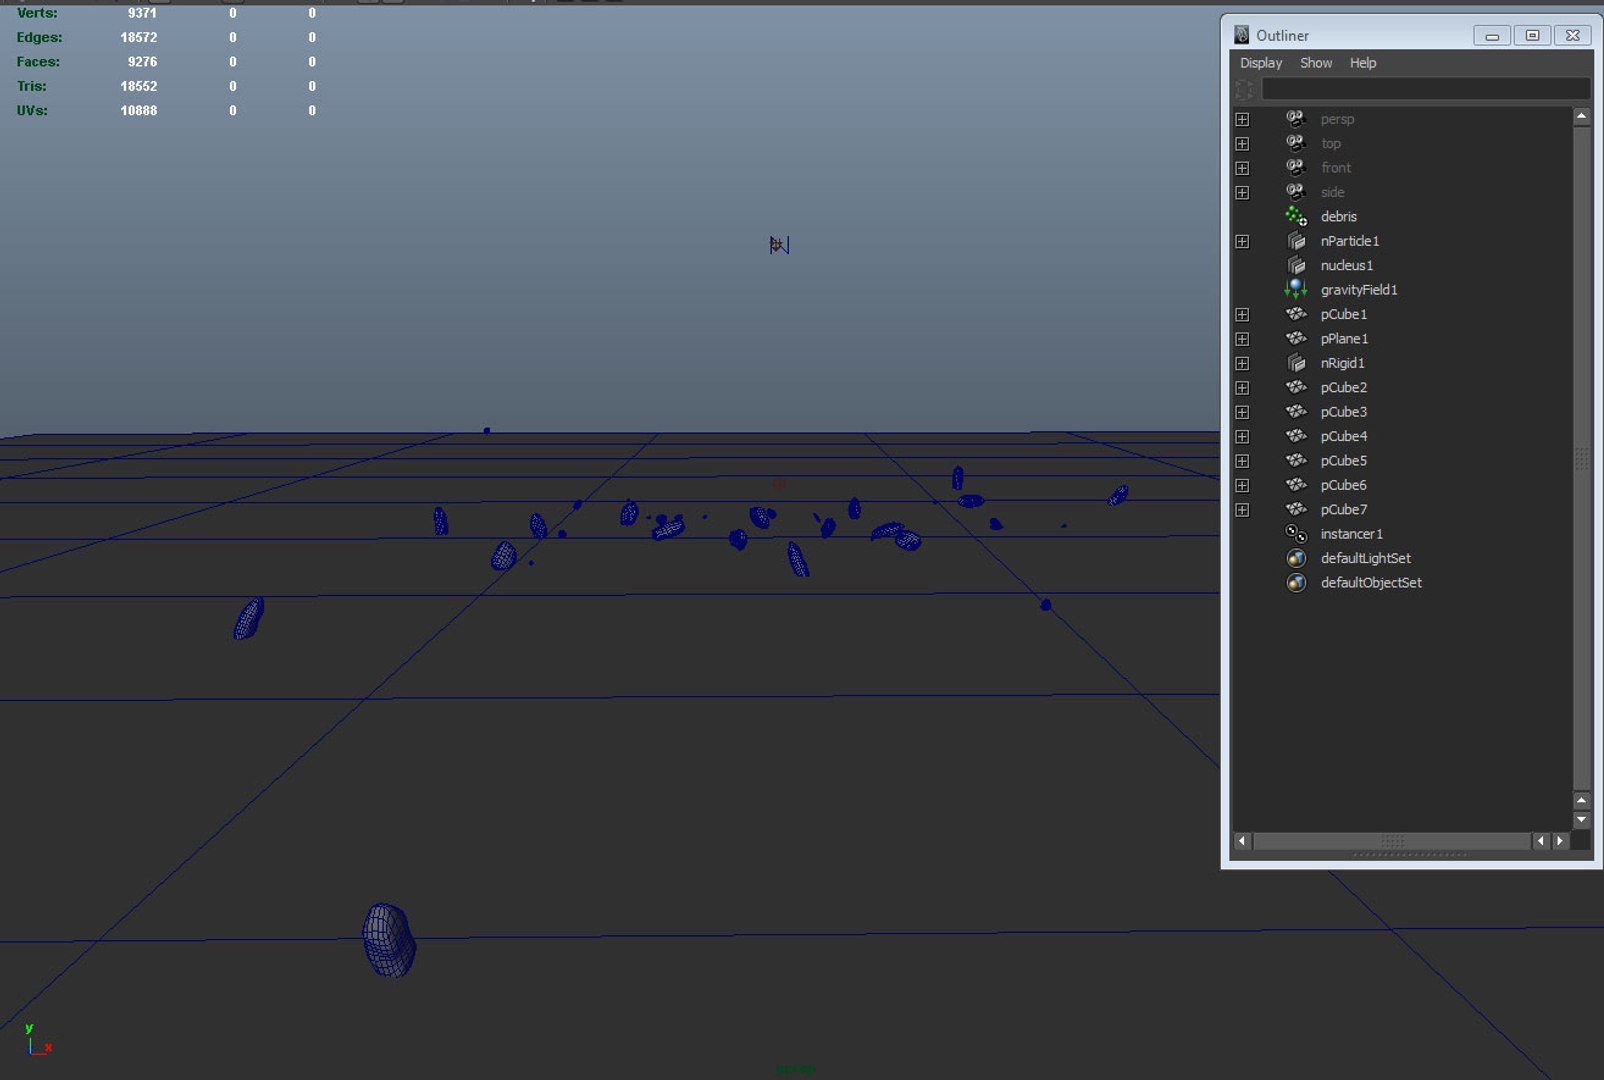The width and height of the screenshot is (1604, 1080).
Task: Click the pPlane1 mesh icon
Action: [x=1296, y=338]
